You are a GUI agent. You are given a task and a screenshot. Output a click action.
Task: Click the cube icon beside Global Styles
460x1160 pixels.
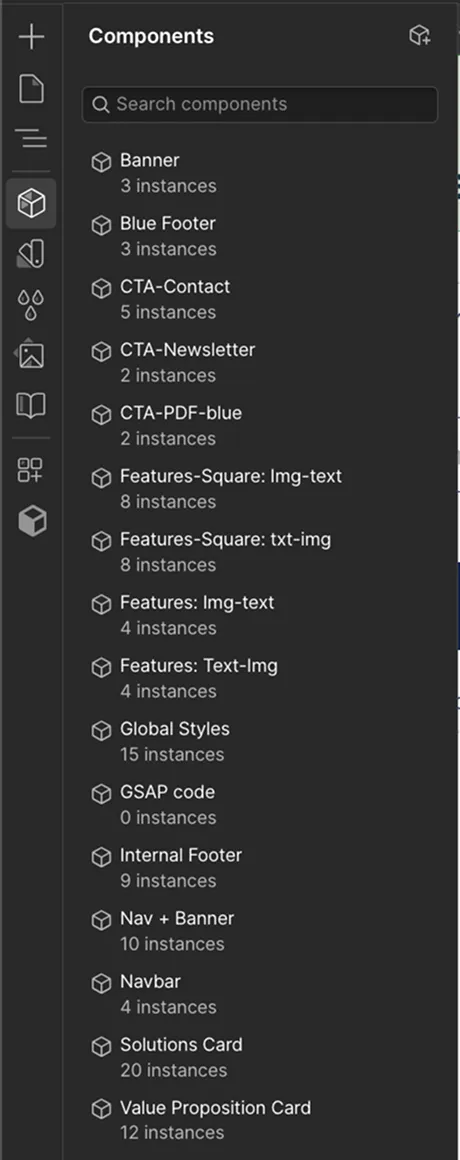101,731
